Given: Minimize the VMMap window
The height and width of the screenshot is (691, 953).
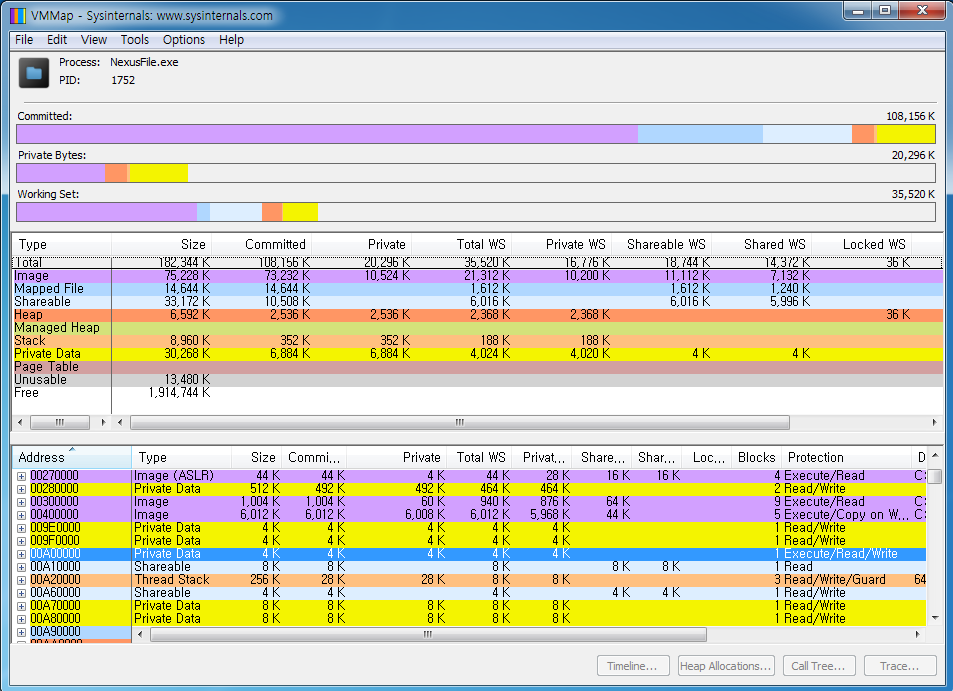Looking at the screenshot, I should tap(858, 10).
